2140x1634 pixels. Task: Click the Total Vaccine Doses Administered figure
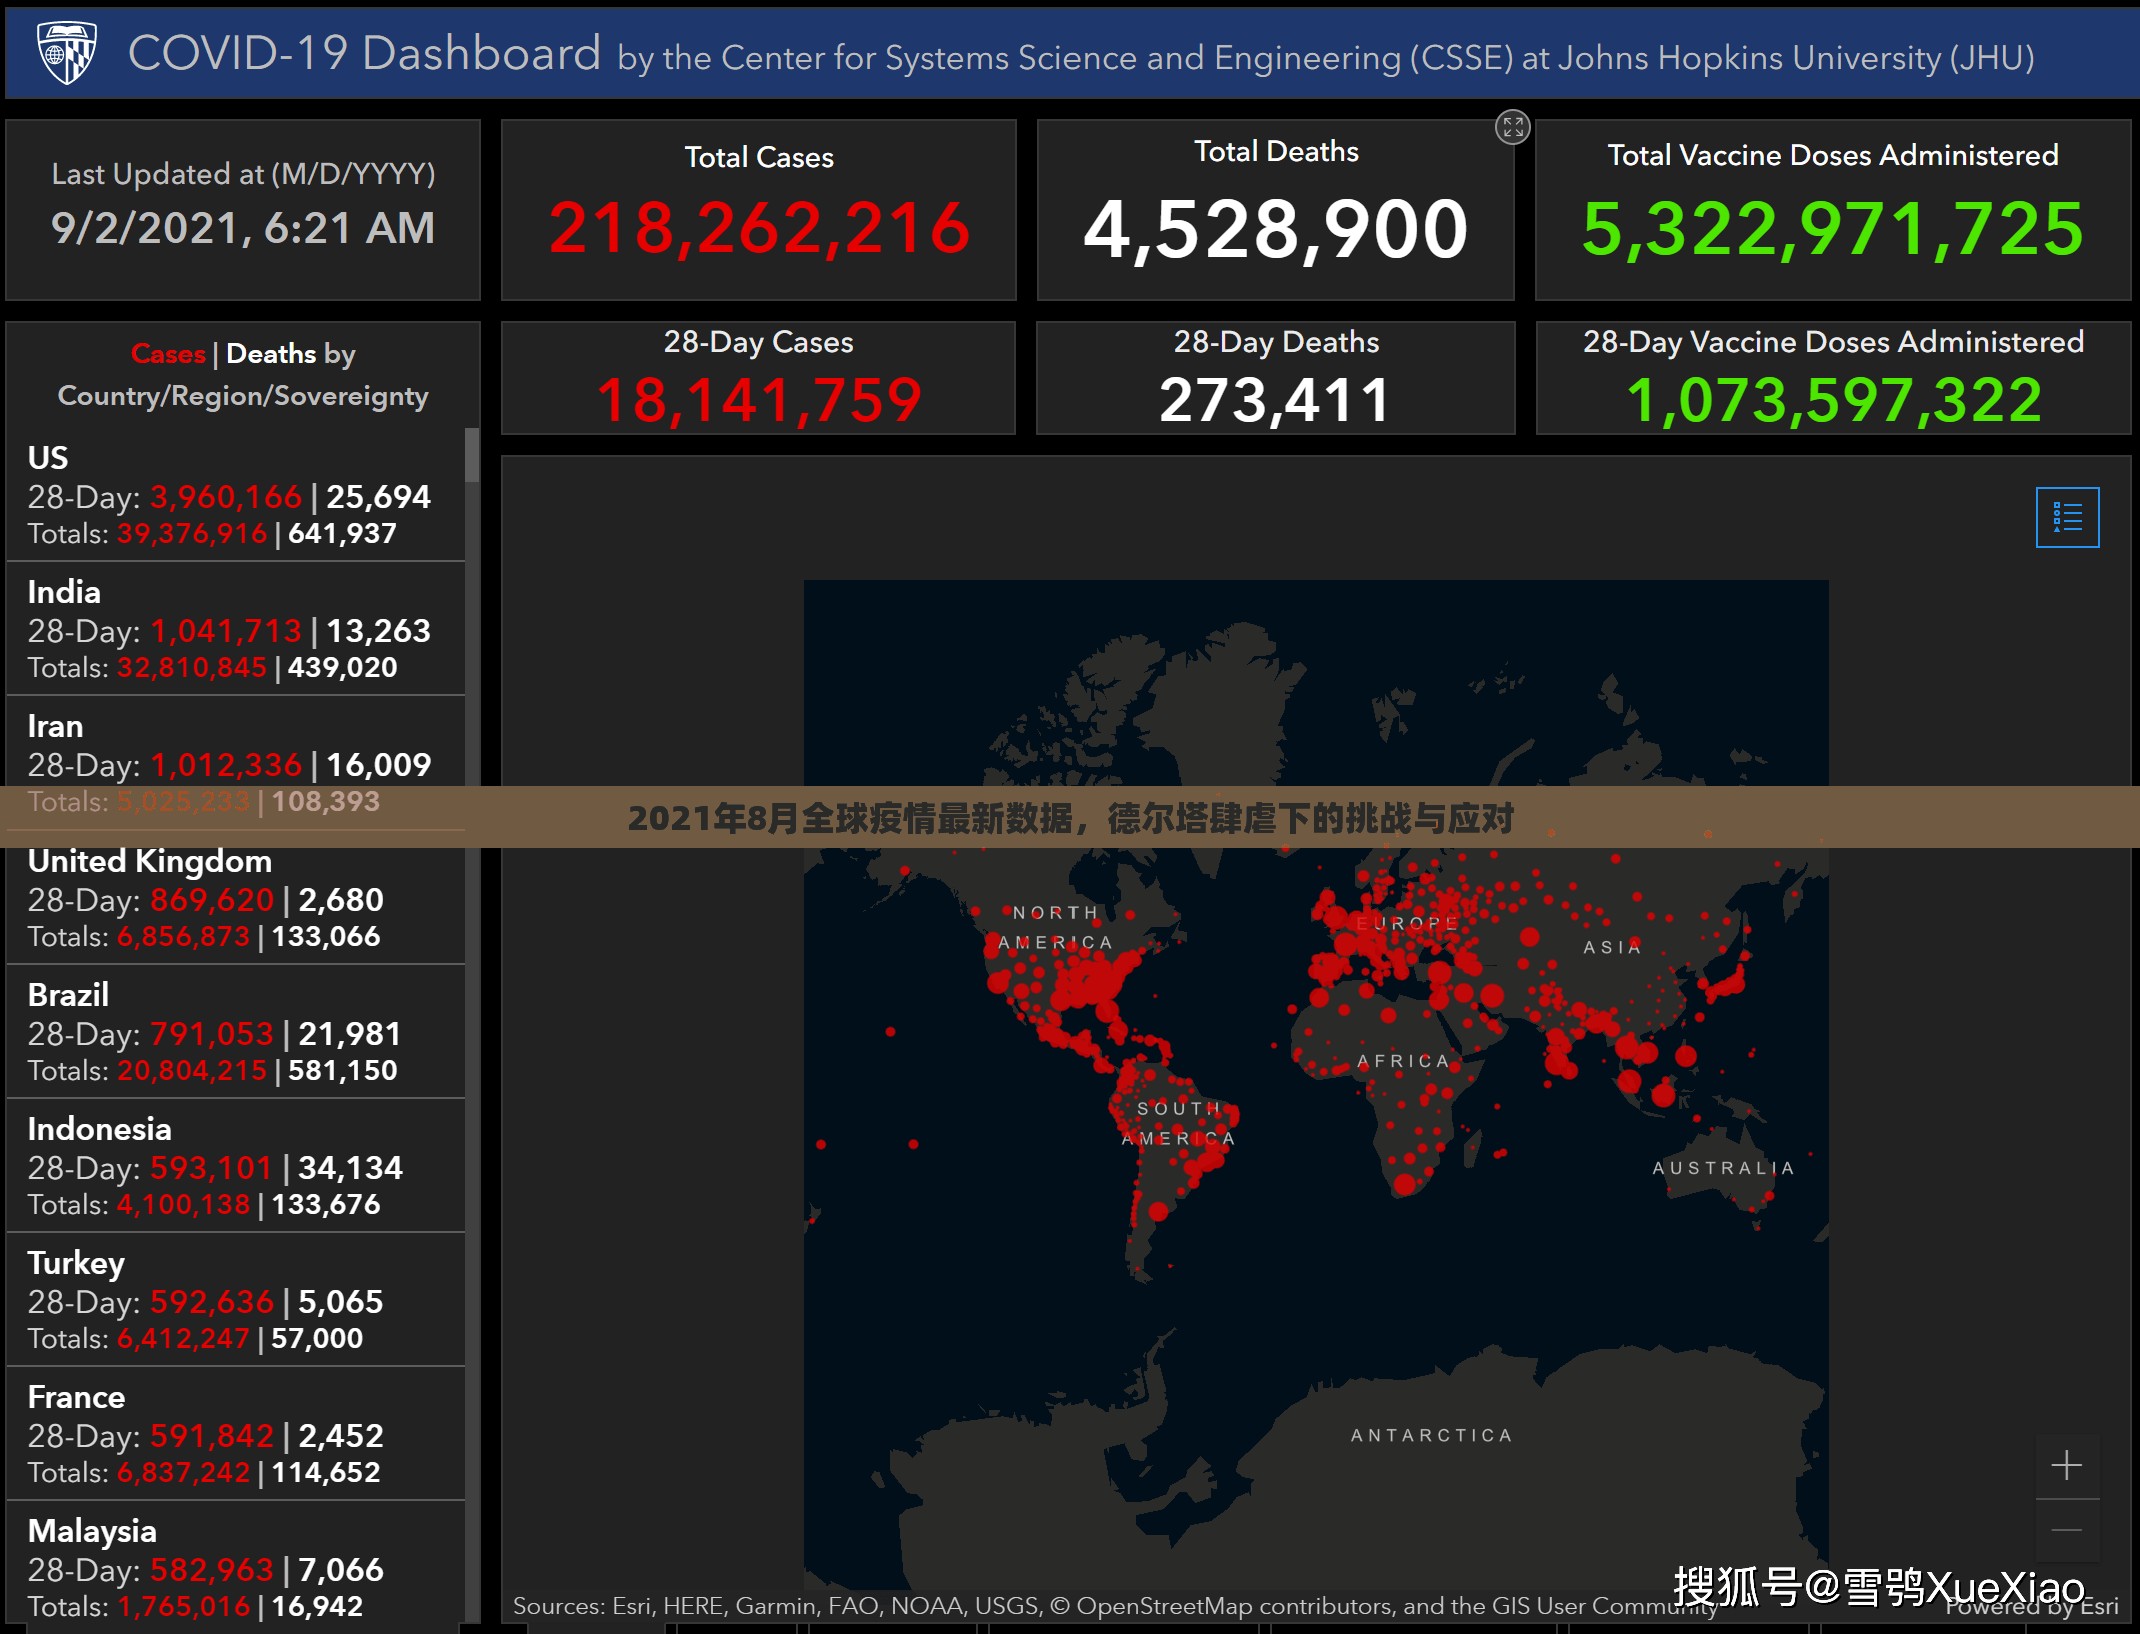point(1832,228)
